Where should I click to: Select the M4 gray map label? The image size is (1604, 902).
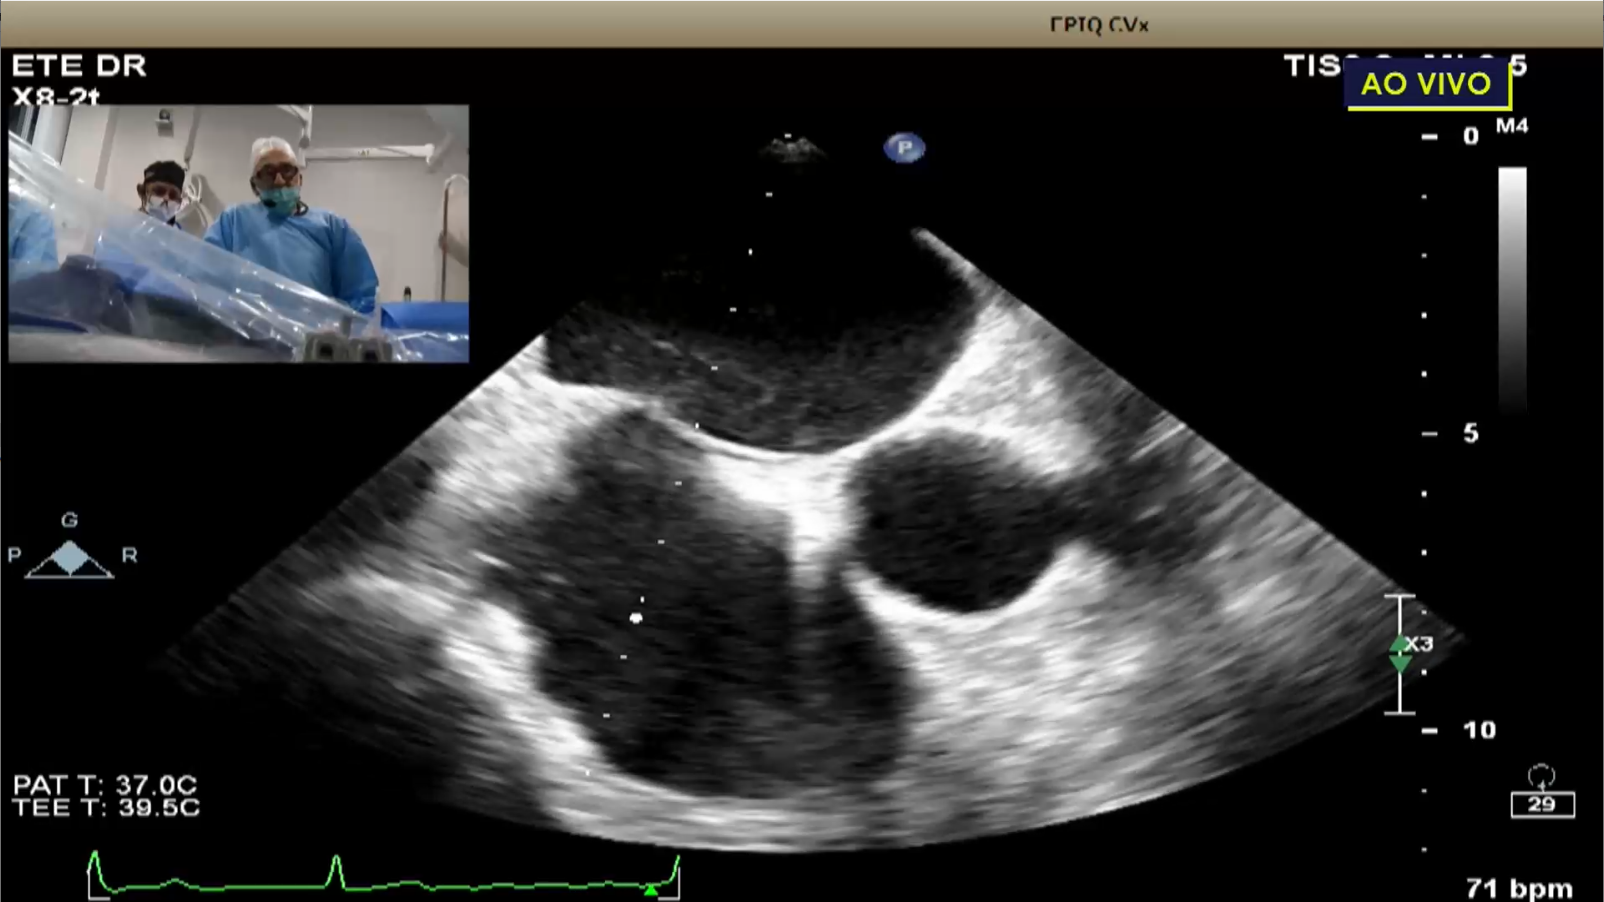[1511, 126]
